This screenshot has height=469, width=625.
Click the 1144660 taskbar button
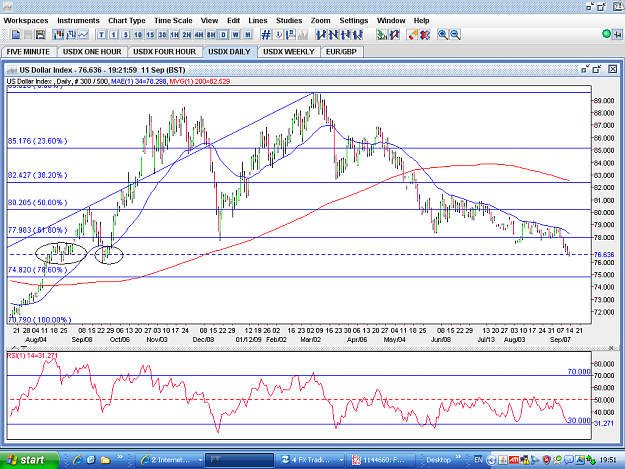pos(381,460)
